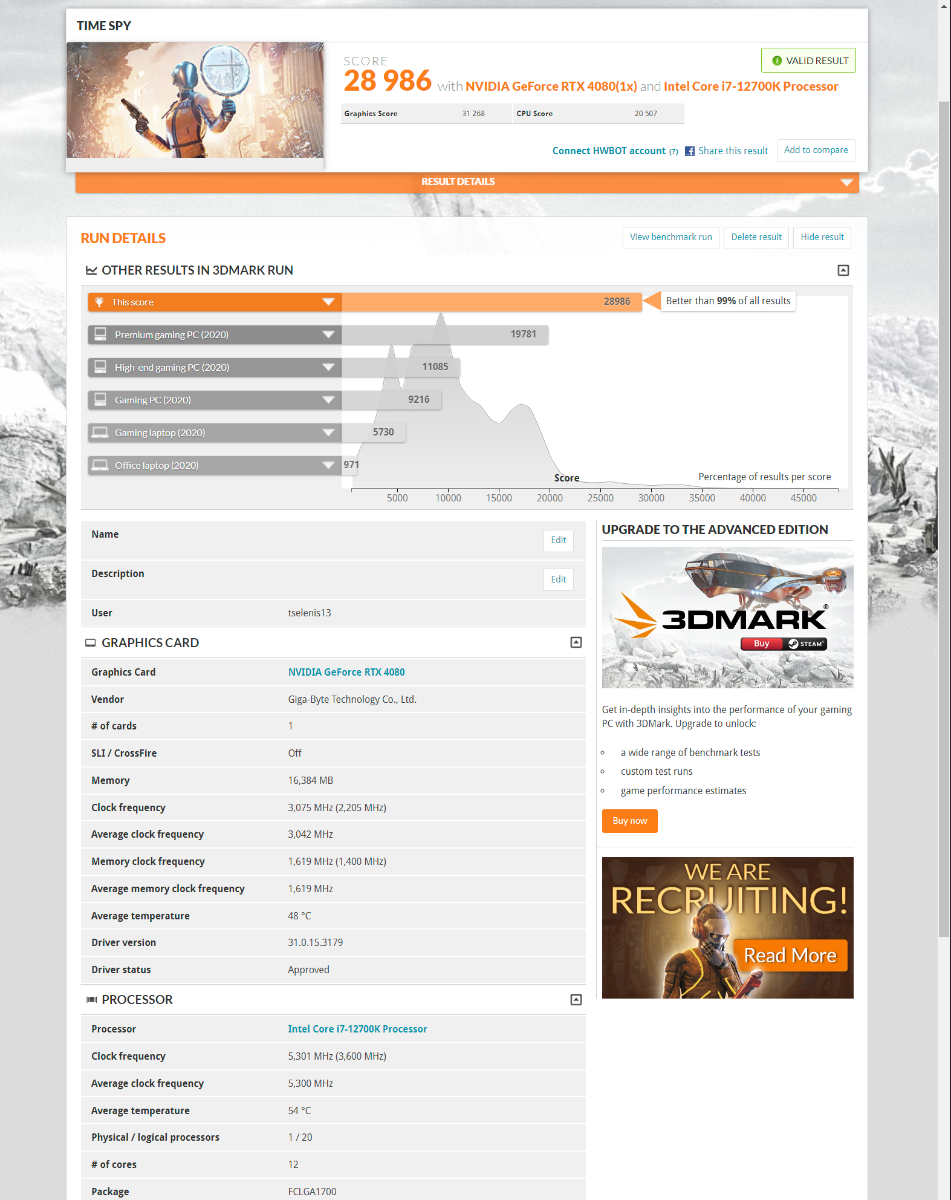Image resolution: width=951 pixels, height=1200 pixels.
Task: Click GPU clock frequency 3,075 MHz (2,205 MHz)
Action: click(x=337, y=808)
